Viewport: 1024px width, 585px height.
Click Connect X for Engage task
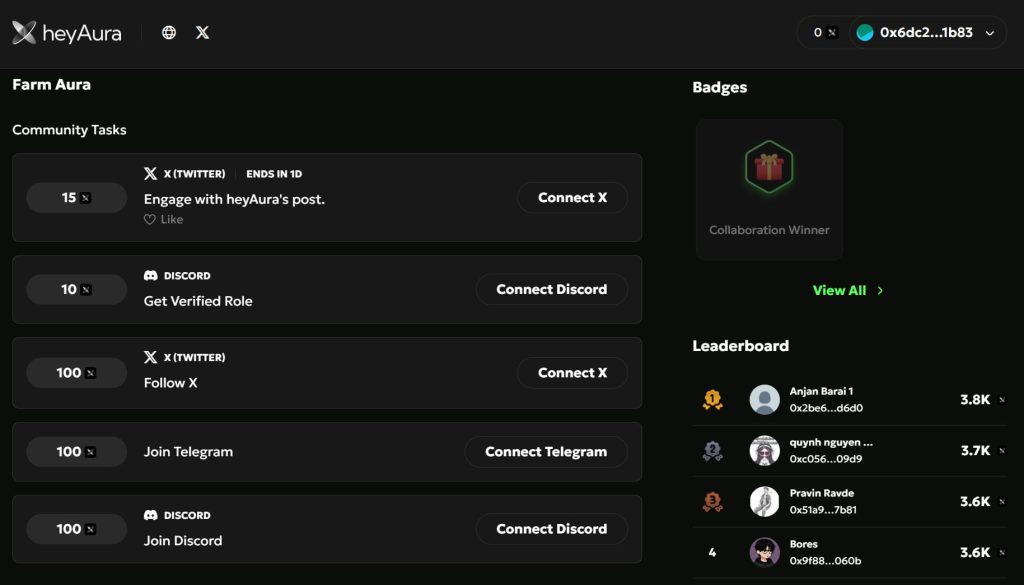click(572, 198)
